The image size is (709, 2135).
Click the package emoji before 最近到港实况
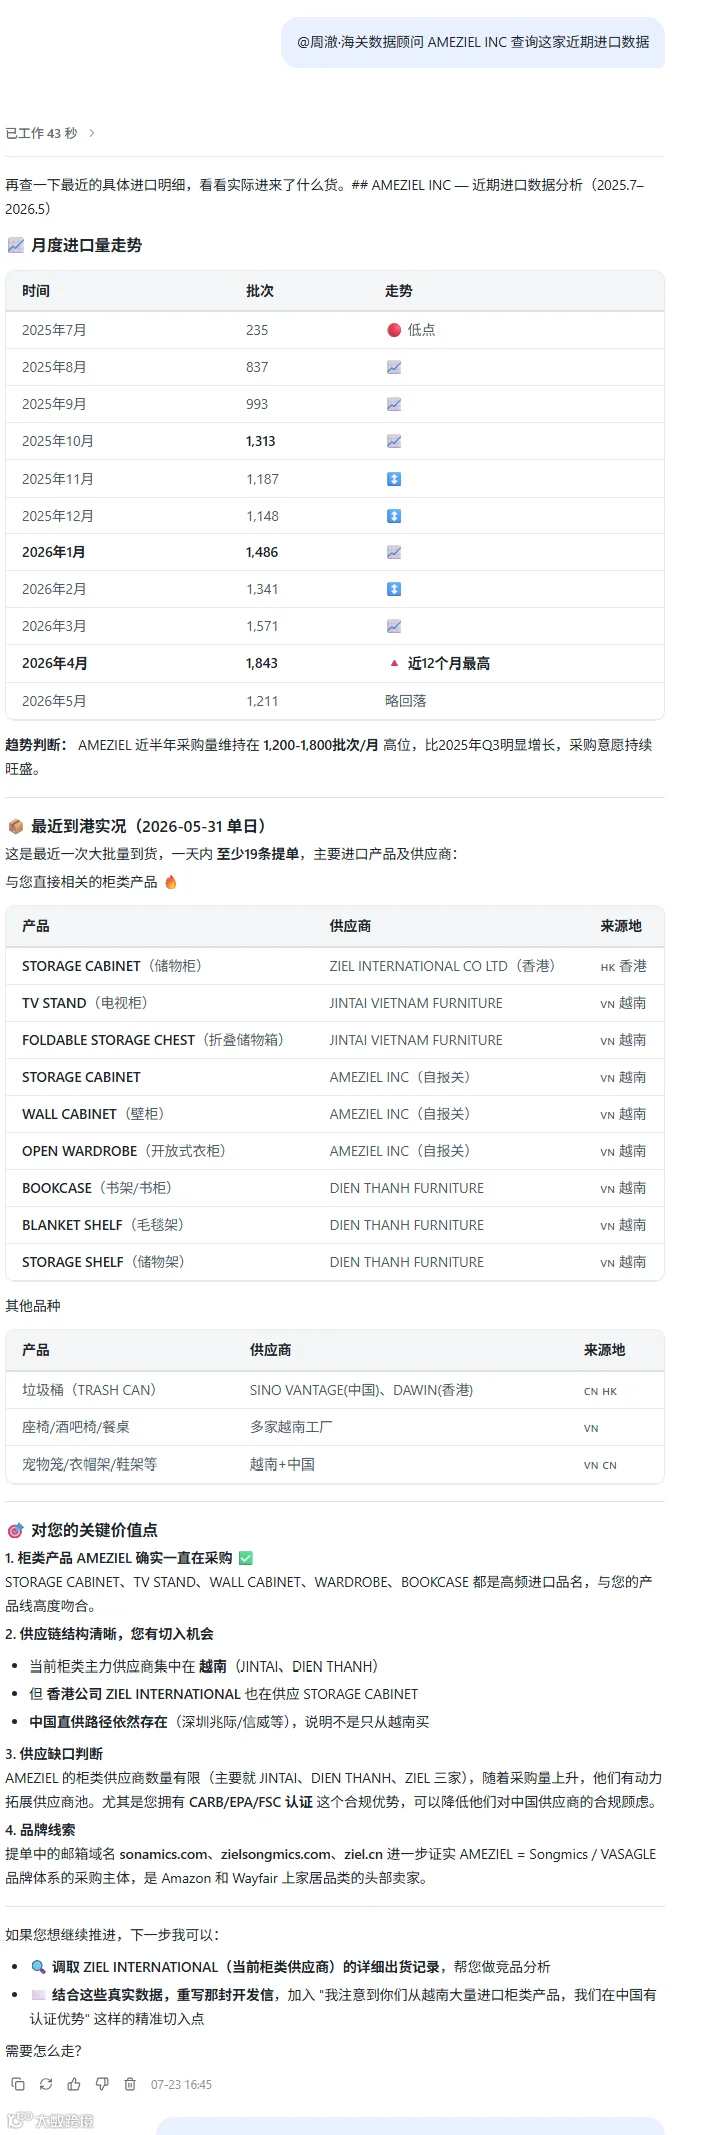click(x=15, y=826)
